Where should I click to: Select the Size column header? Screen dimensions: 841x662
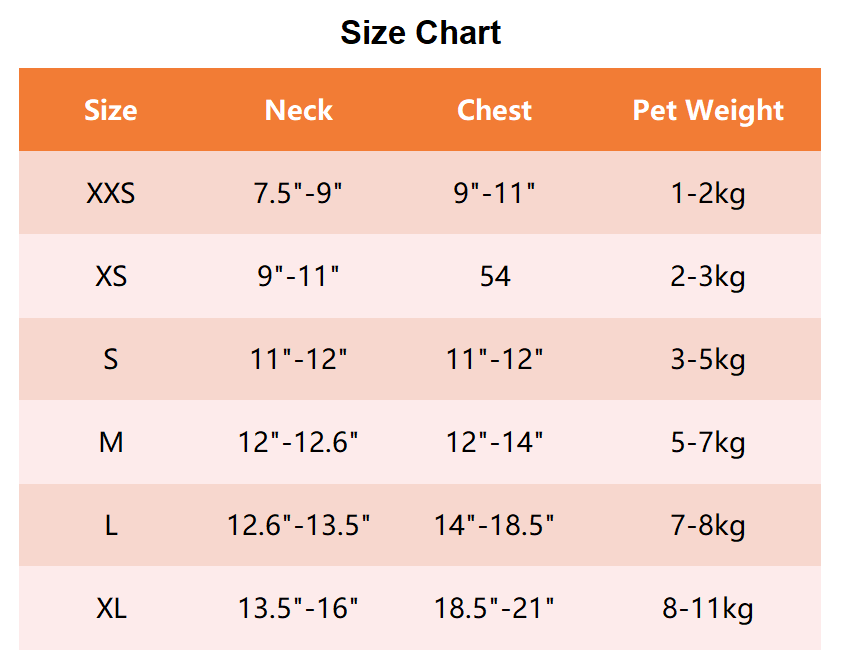point(110,110)
